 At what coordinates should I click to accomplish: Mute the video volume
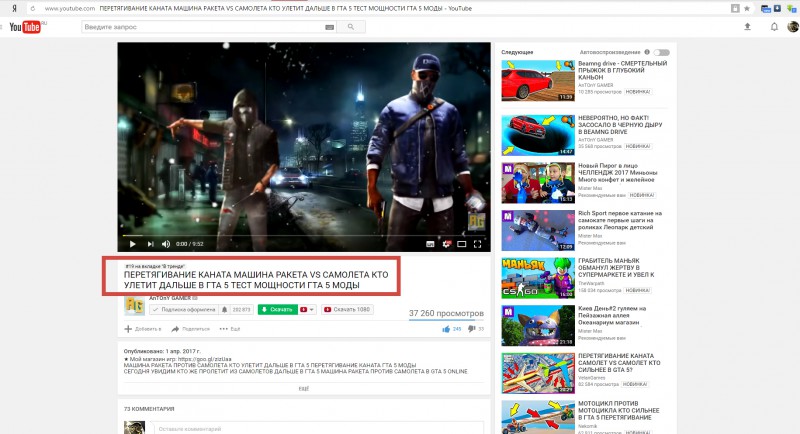[166, 244]
